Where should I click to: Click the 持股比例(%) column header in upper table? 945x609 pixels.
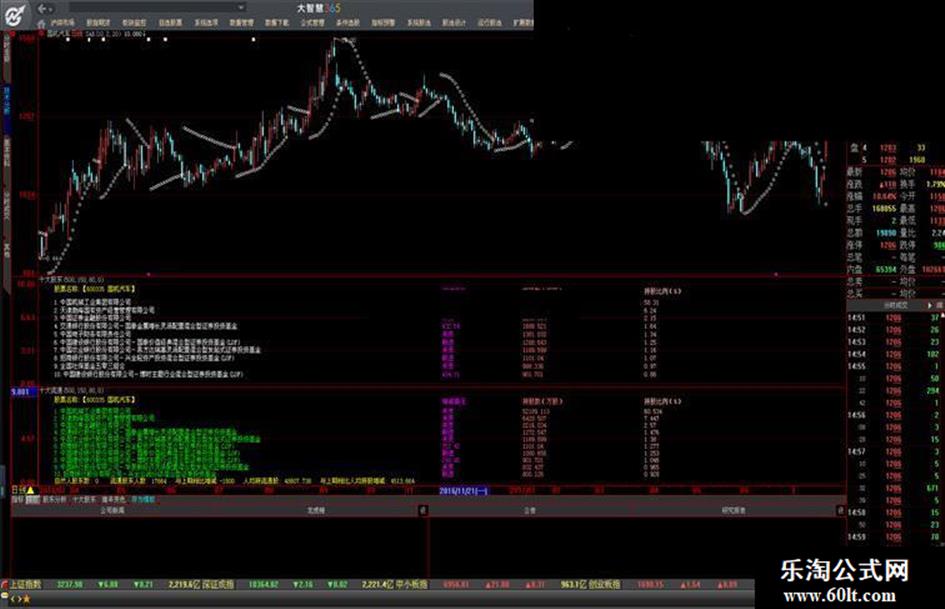(x=662, y=291)
